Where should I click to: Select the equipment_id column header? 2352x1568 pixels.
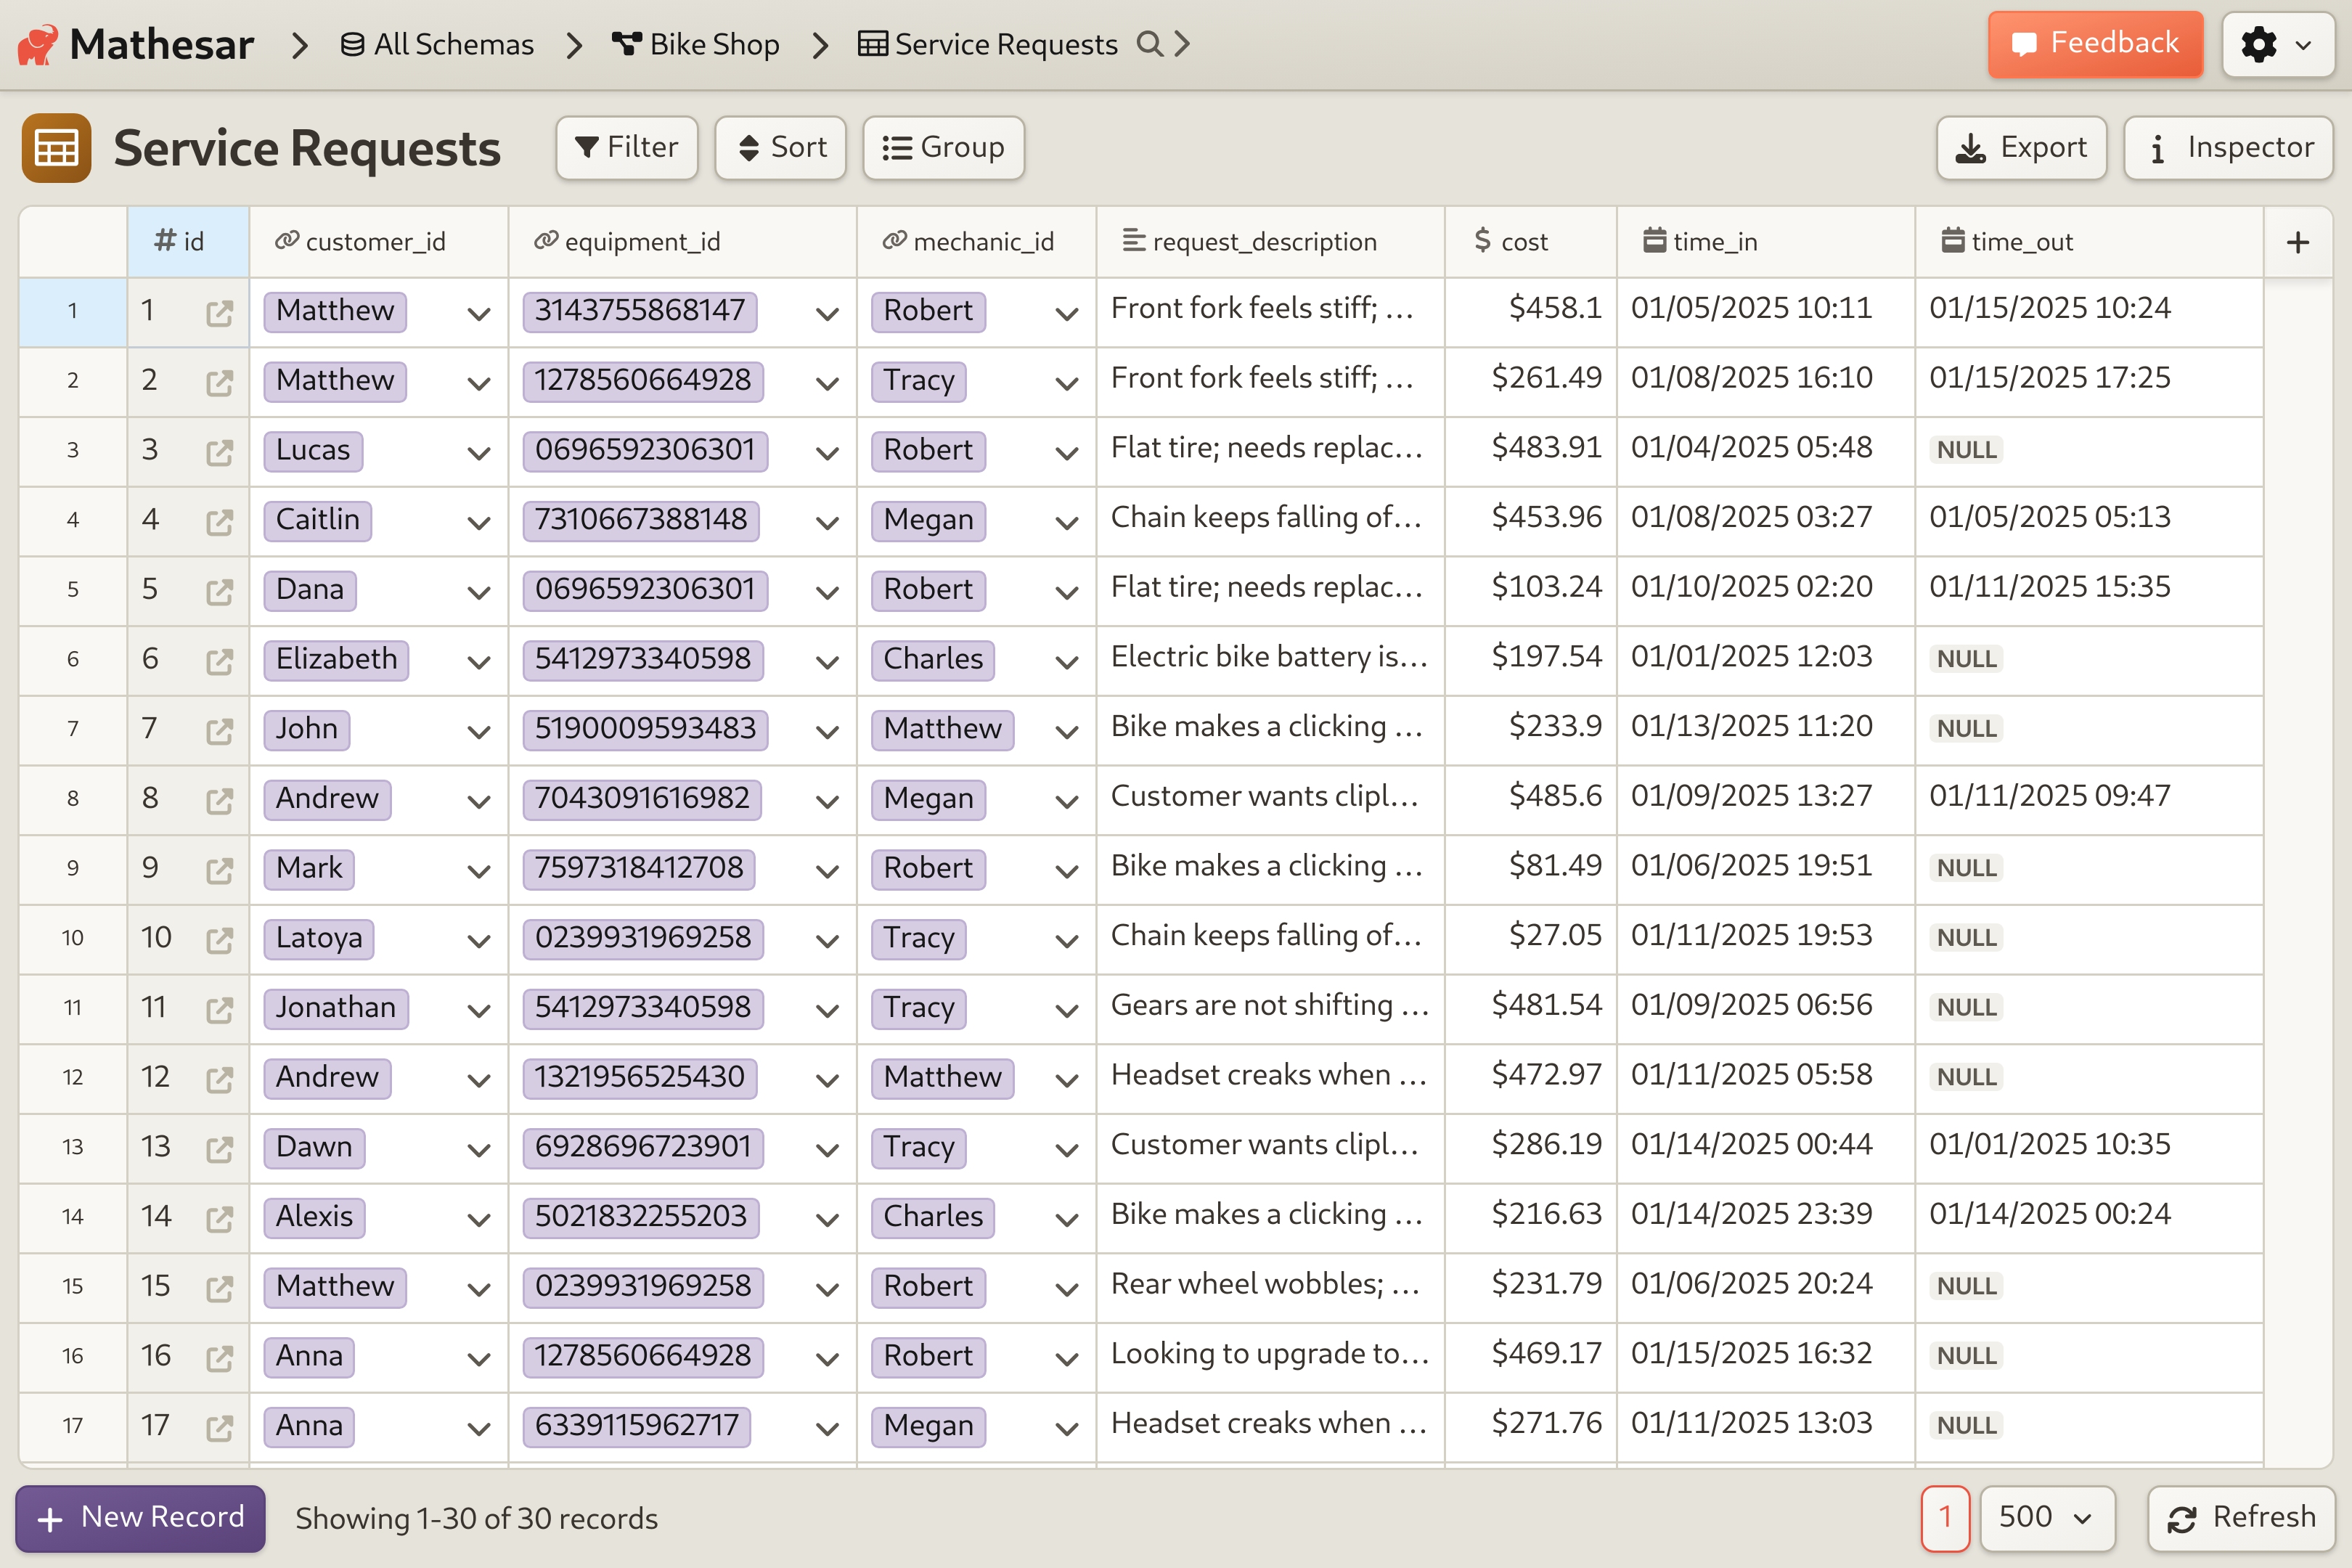pyautogui.click(x=683, y=242)
